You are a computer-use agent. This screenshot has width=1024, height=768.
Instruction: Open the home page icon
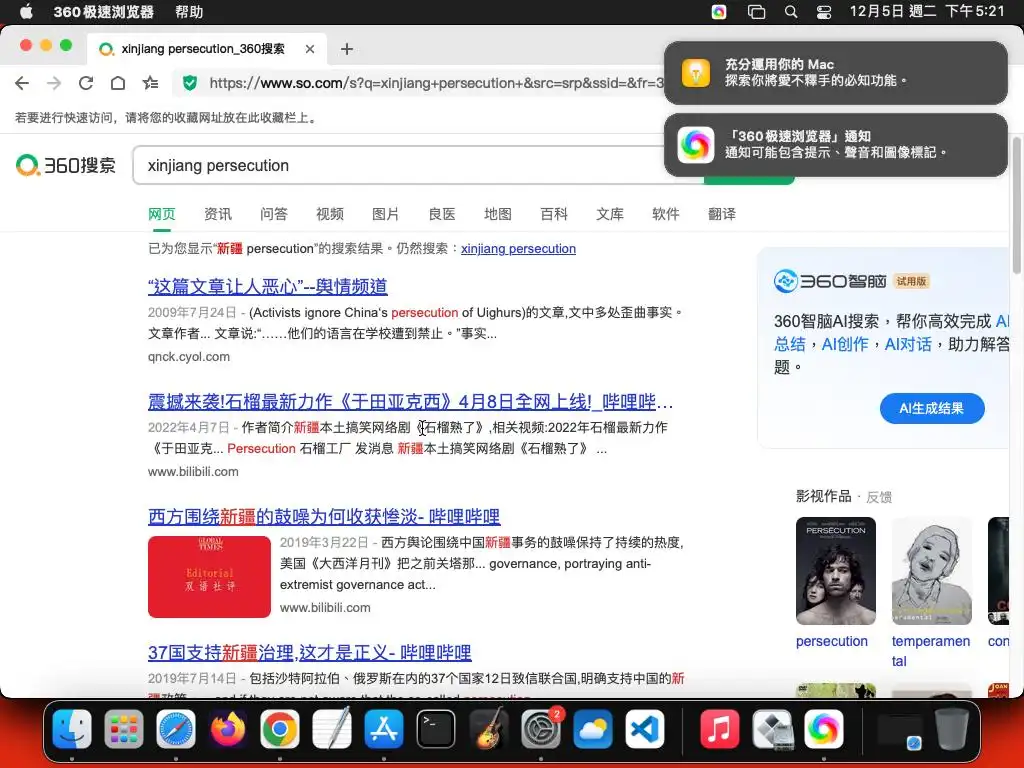pyautogui.click(x=118, y=83)
